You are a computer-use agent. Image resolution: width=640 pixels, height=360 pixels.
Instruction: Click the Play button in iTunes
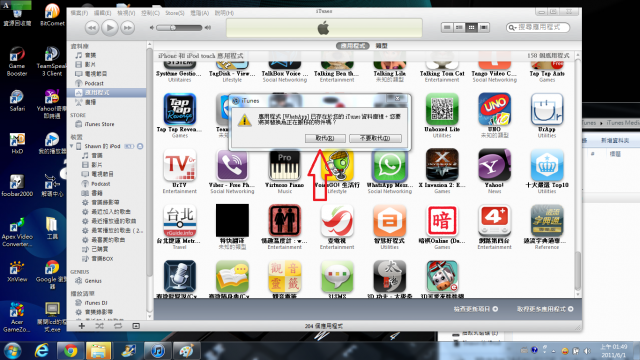tap(109, 28)
